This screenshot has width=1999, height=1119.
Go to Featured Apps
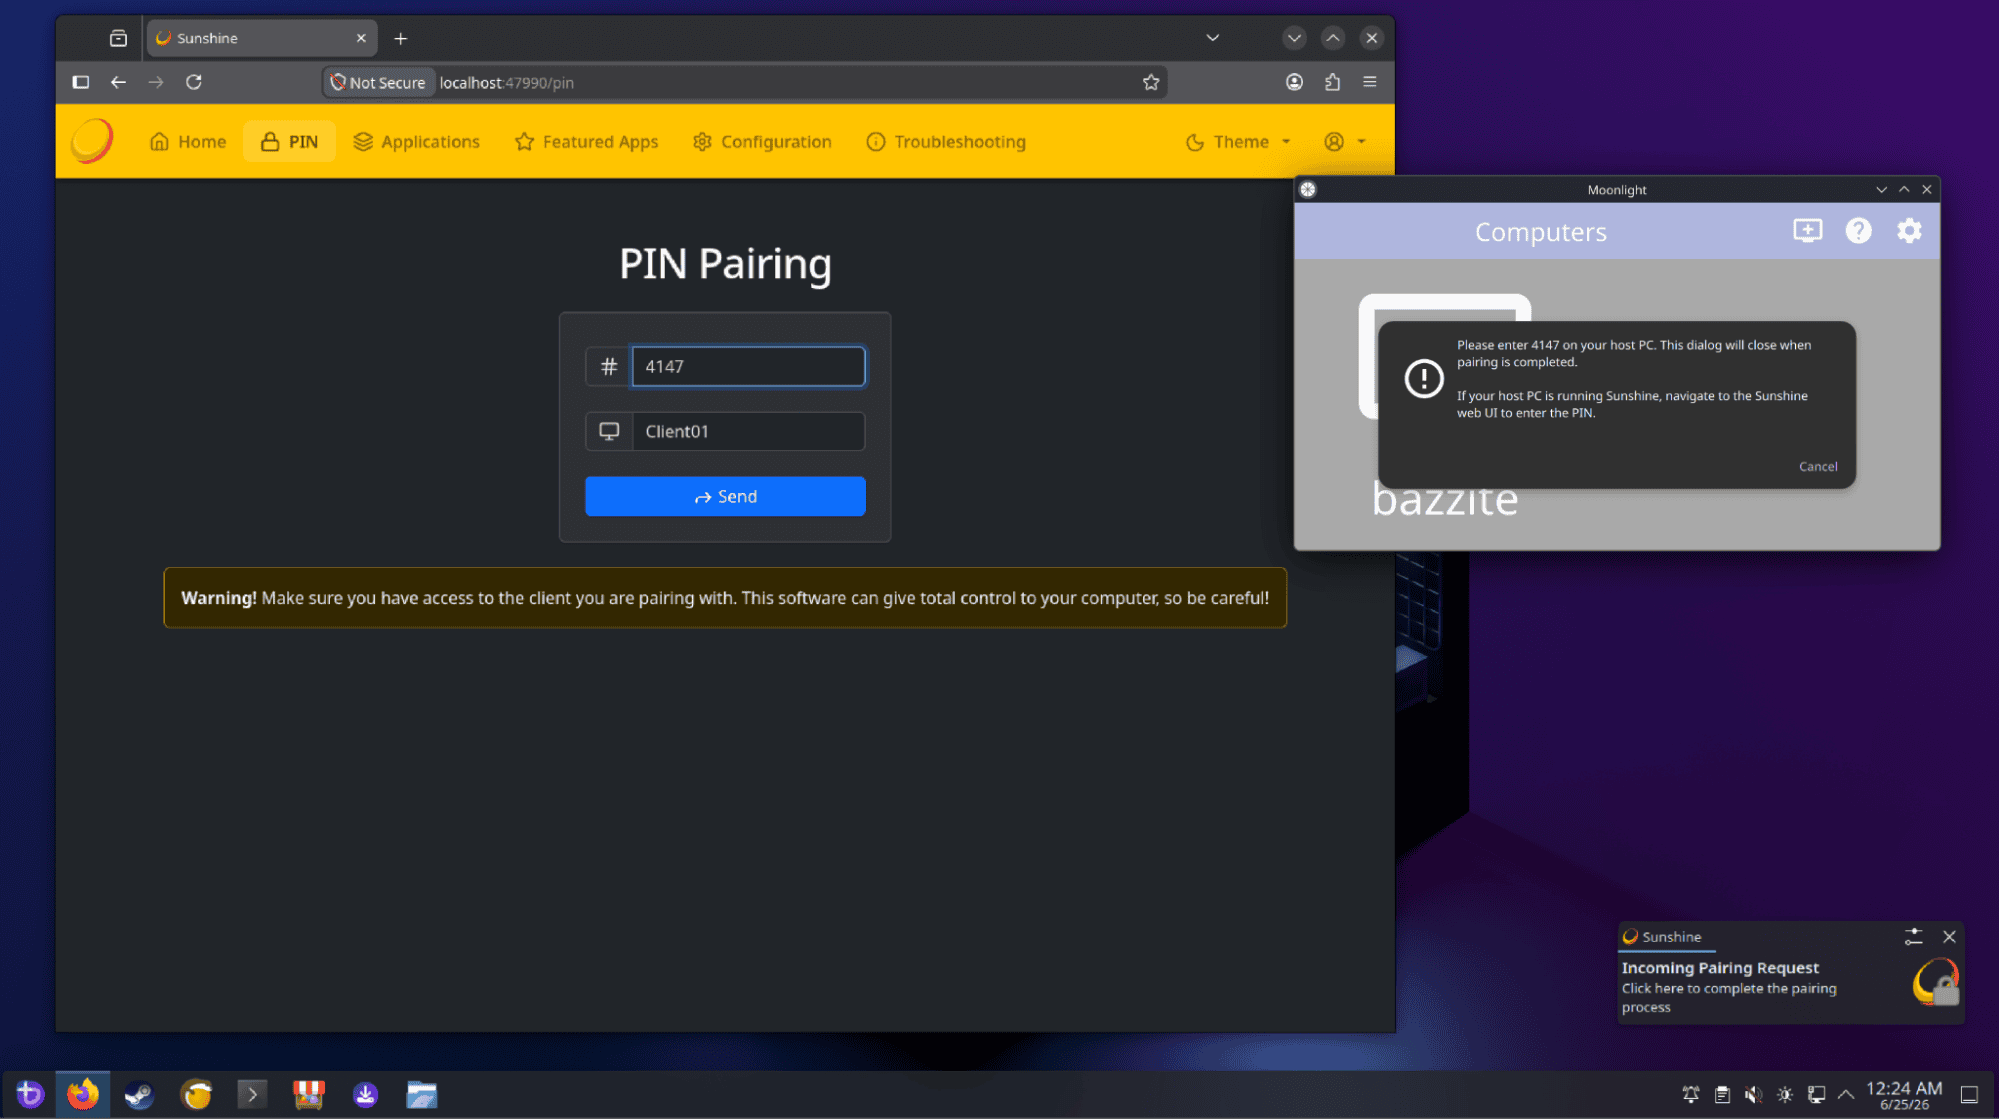[x=586, y=142]
